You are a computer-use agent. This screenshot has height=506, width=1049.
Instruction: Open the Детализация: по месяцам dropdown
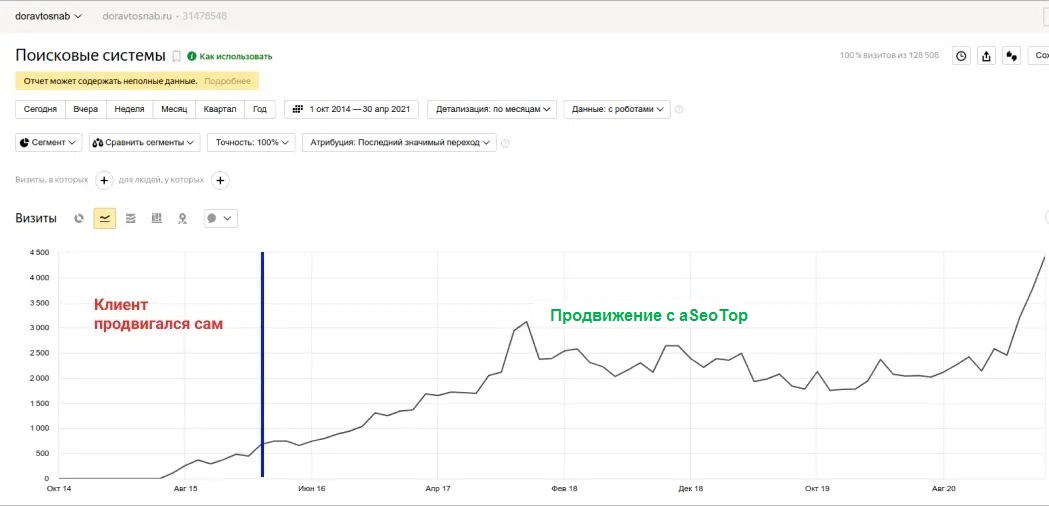492,109
